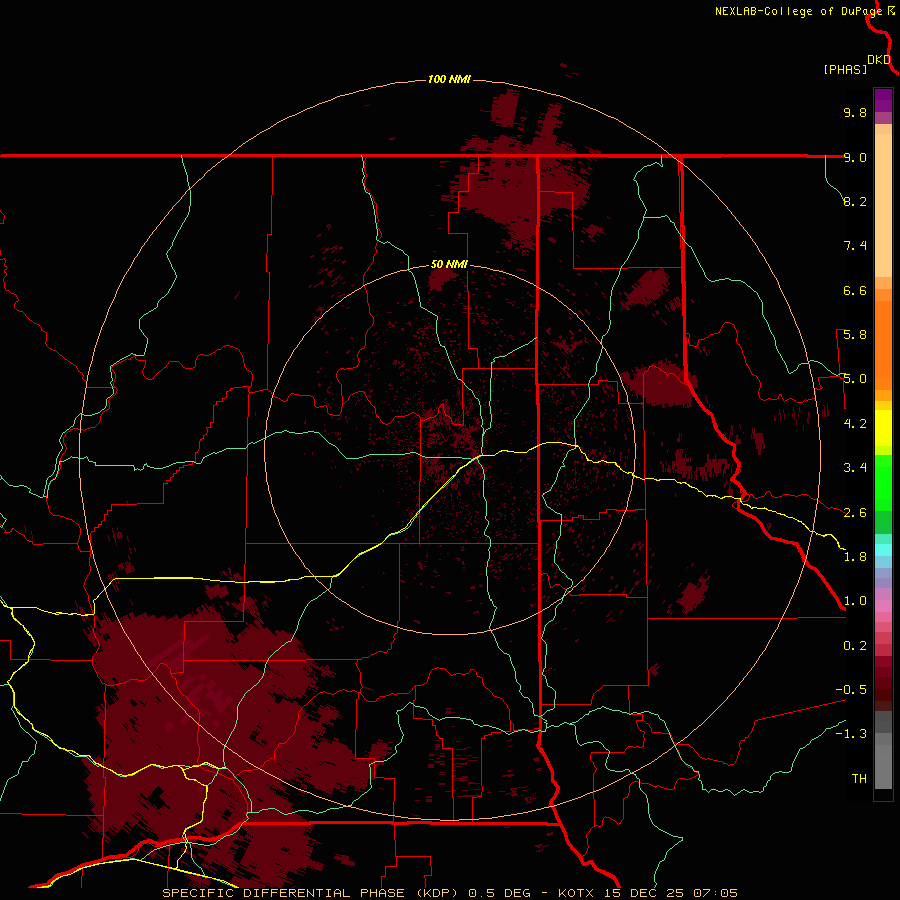Click the 9.0 legend value
Screen dimensions: 900x900
[855, 157]
